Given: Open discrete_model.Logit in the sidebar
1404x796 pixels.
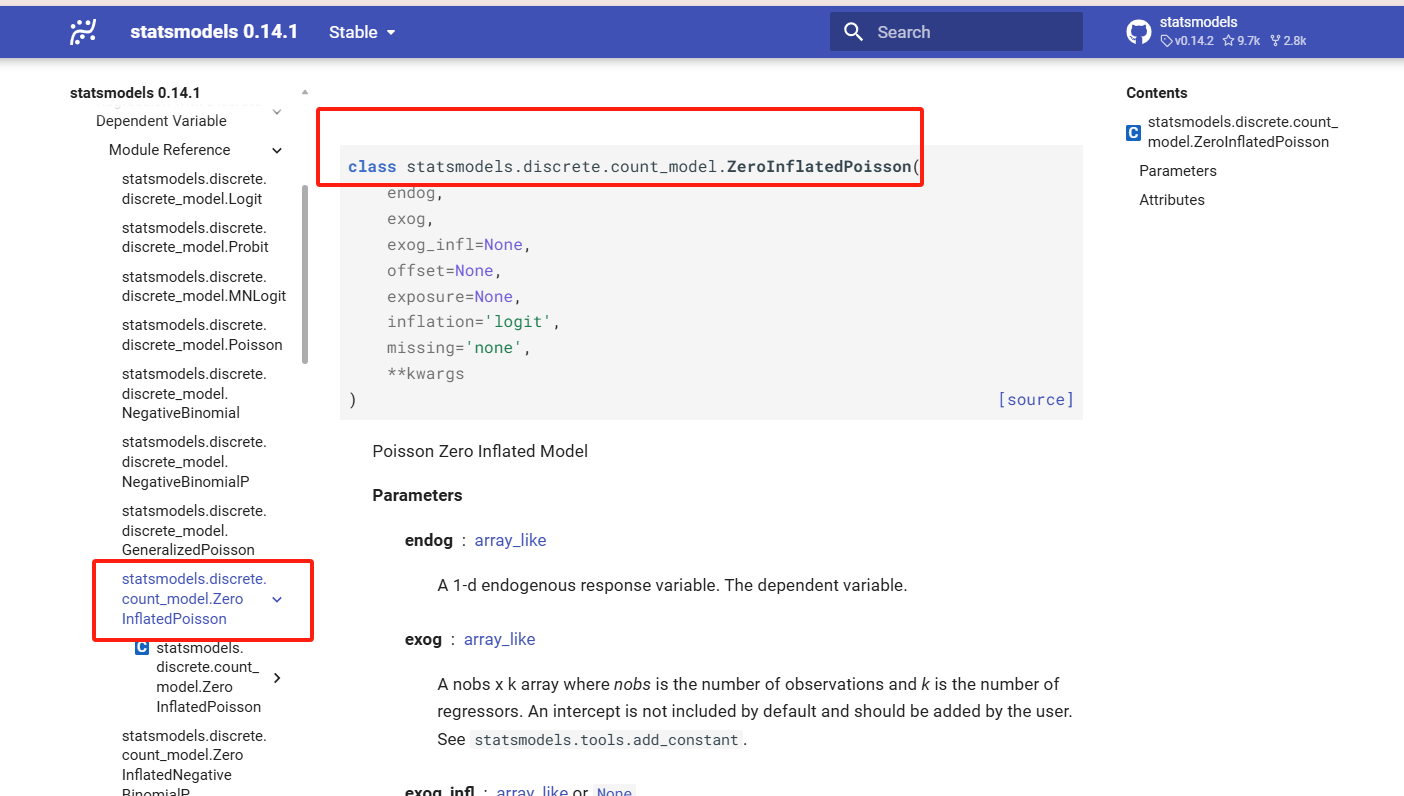Looking at the screenshot, I should (x=194, y=189).
